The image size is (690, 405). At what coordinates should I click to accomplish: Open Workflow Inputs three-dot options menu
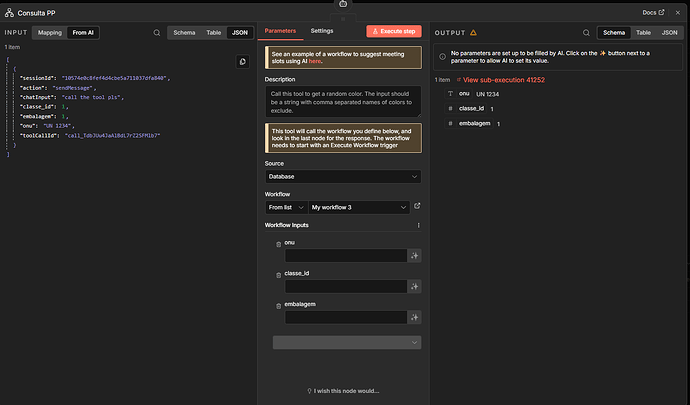click(x=417, y=226)
